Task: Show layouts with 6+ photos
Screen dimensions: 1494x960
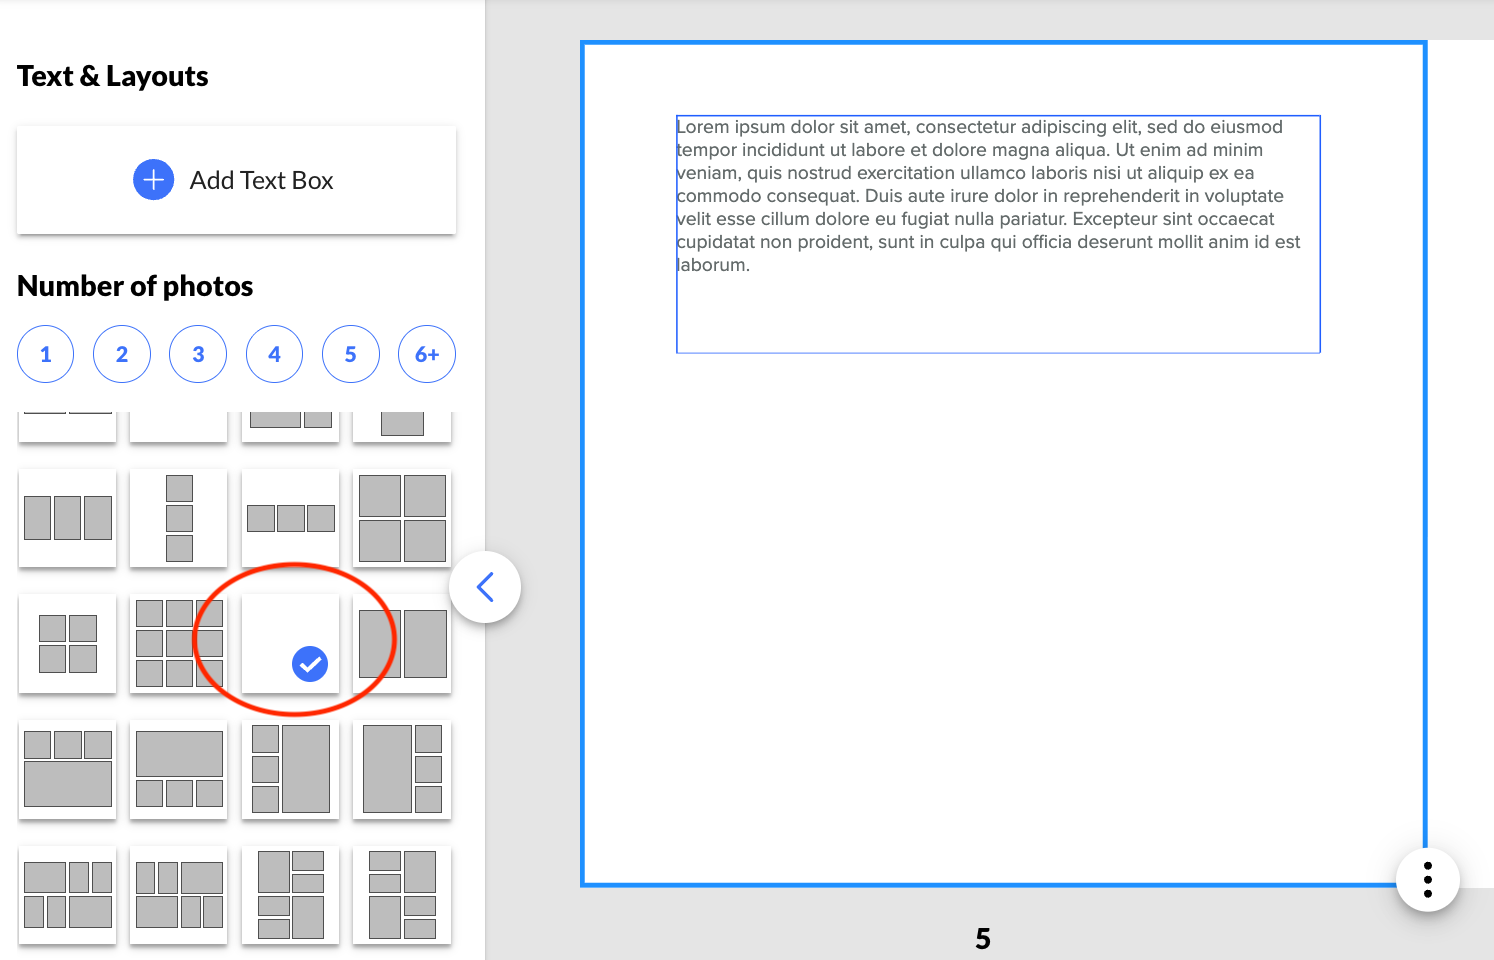Action: click(427, 354)
